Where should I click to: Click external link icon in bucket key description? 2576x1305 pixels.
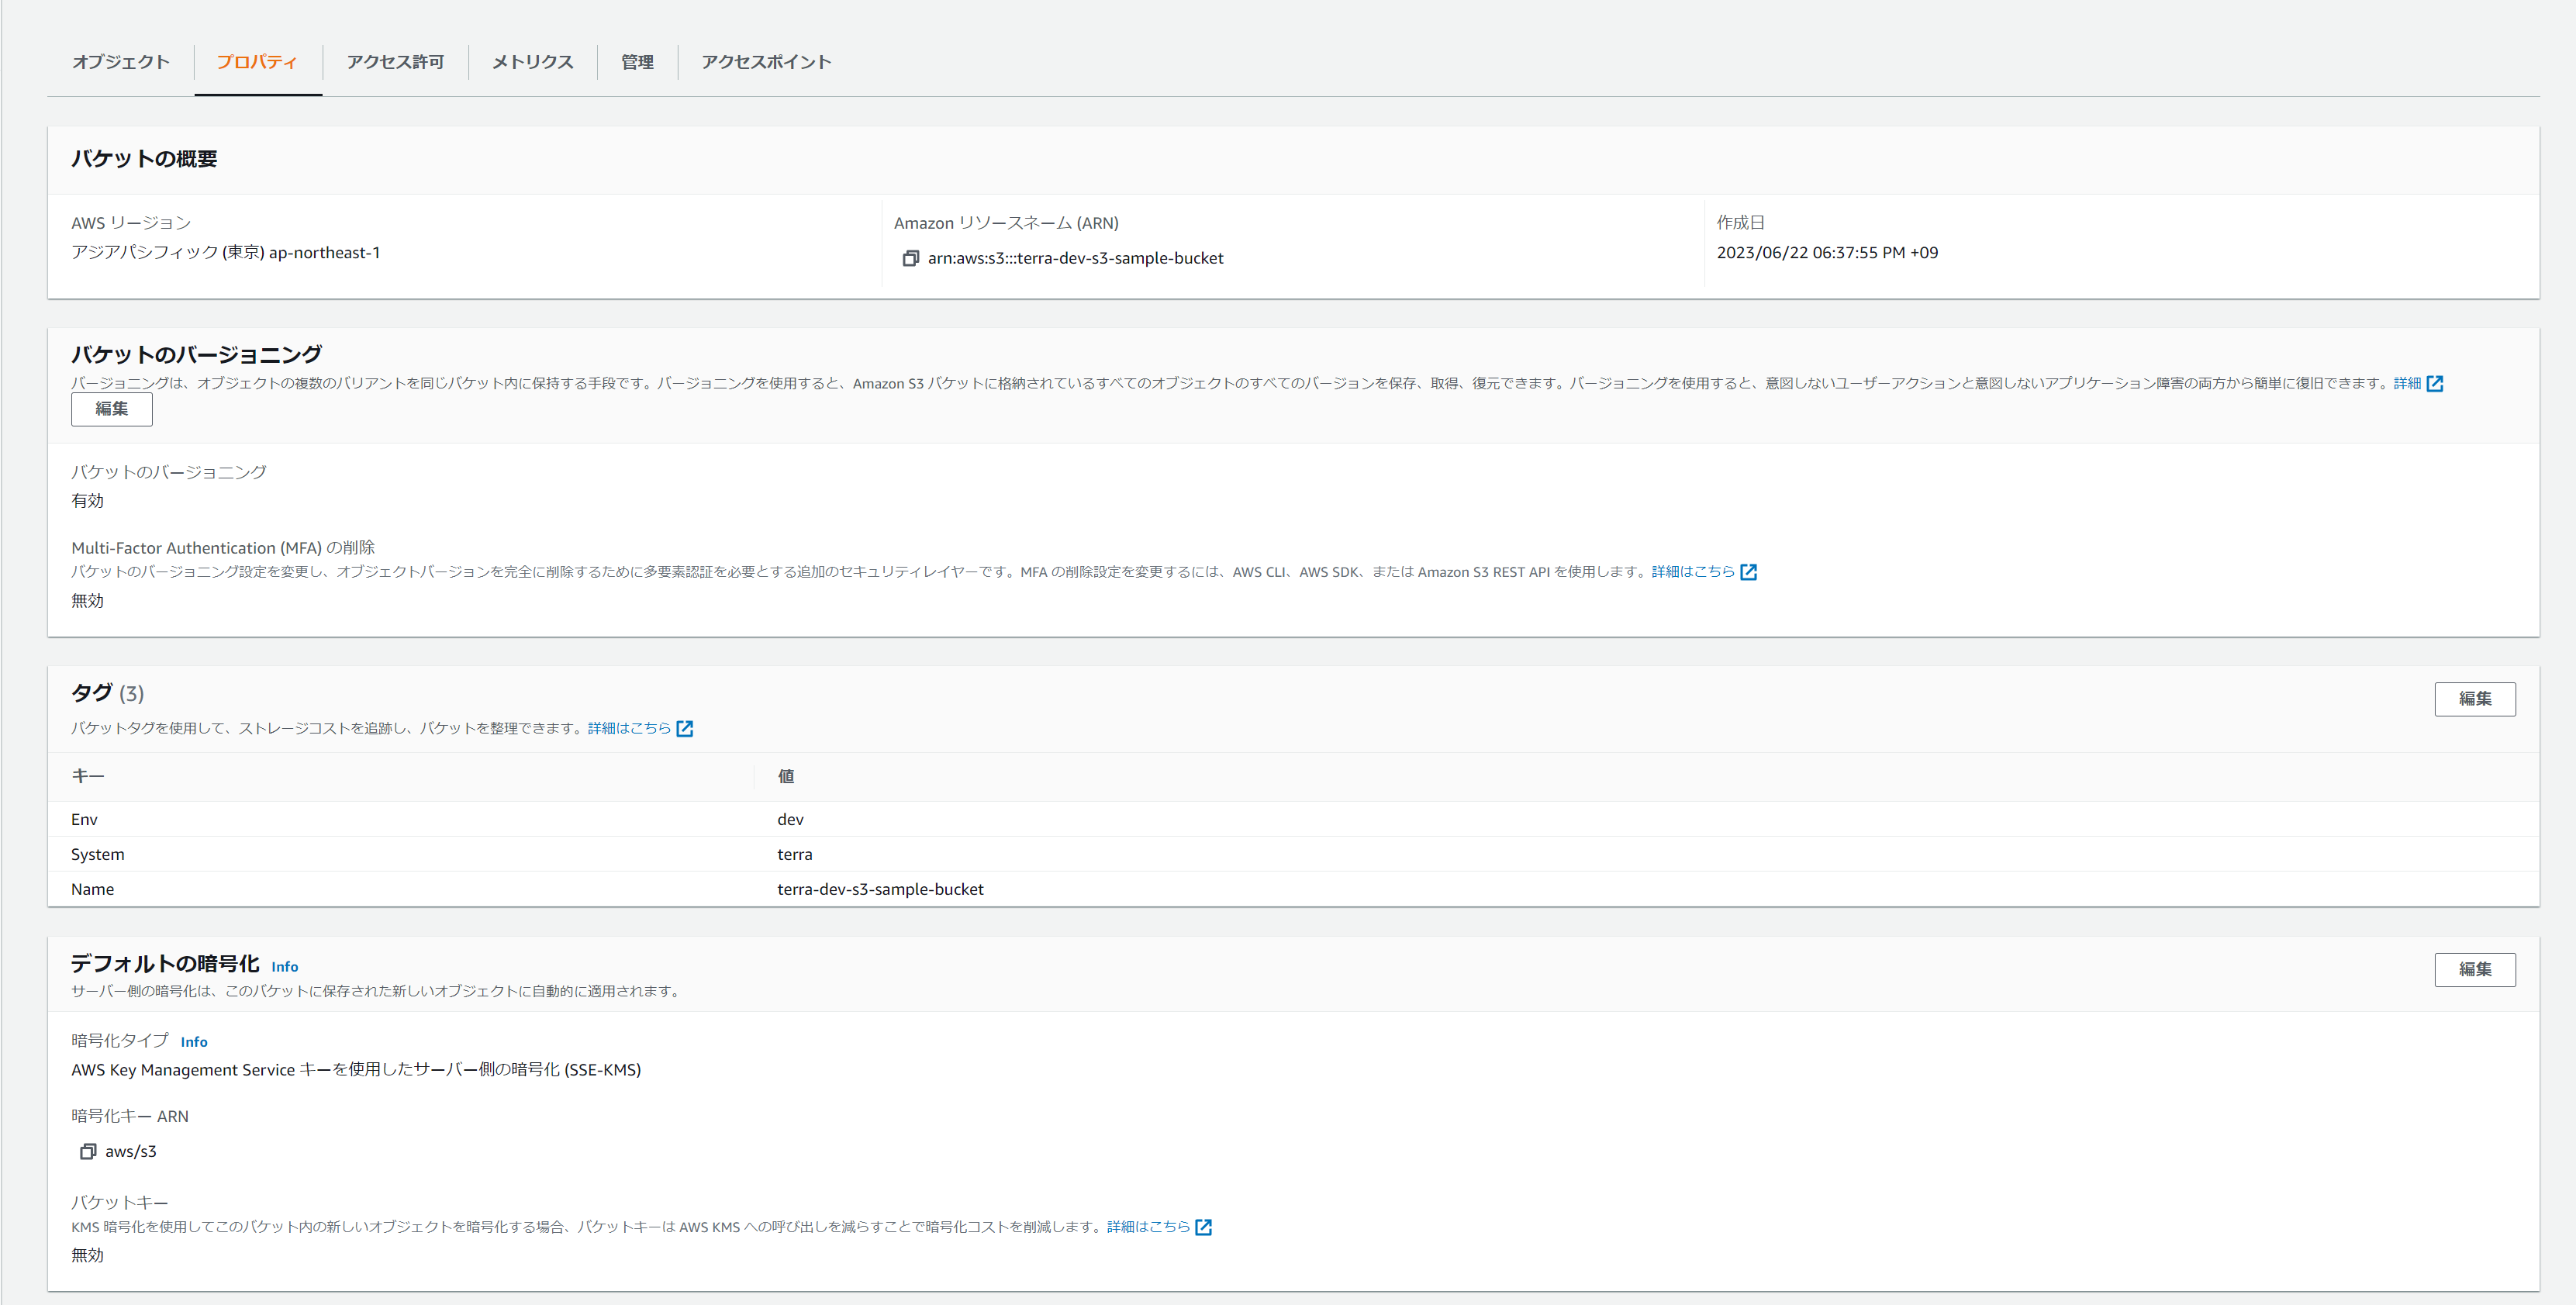pyautogui.click(x=1204, y=1227)
